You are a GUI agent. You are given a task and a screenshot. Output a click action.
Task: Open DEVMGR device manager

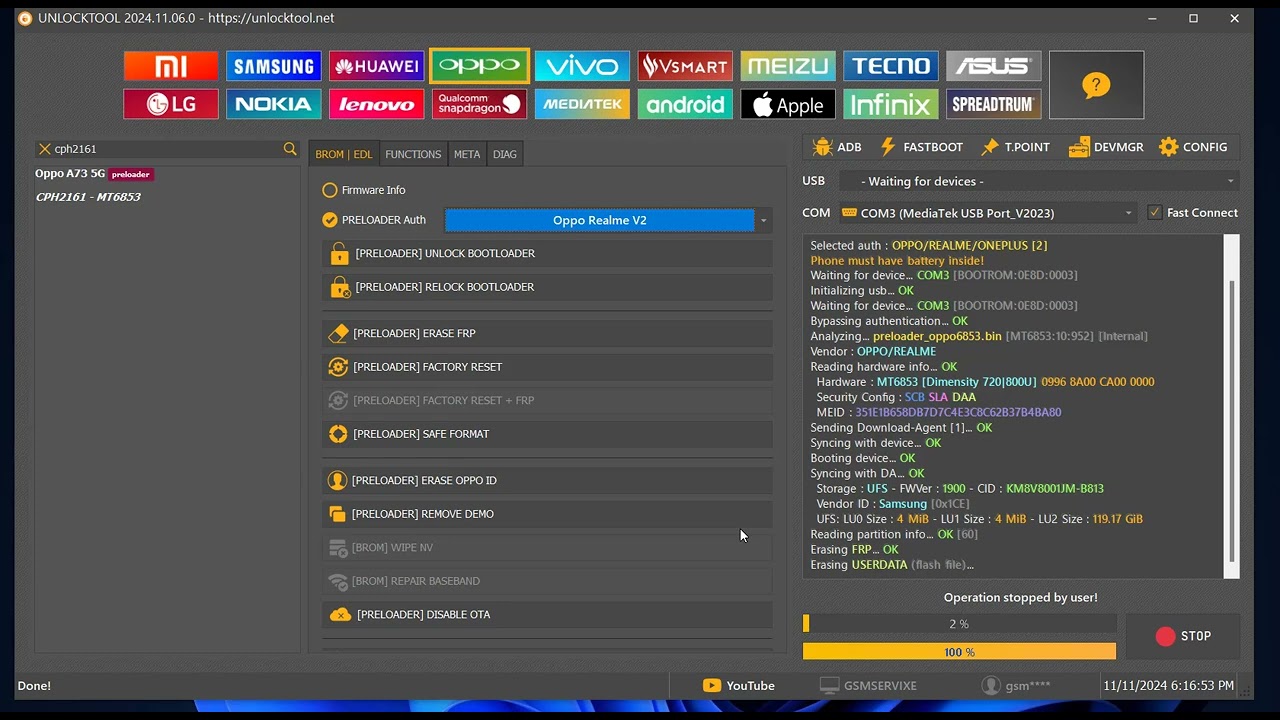(1106, 147)
